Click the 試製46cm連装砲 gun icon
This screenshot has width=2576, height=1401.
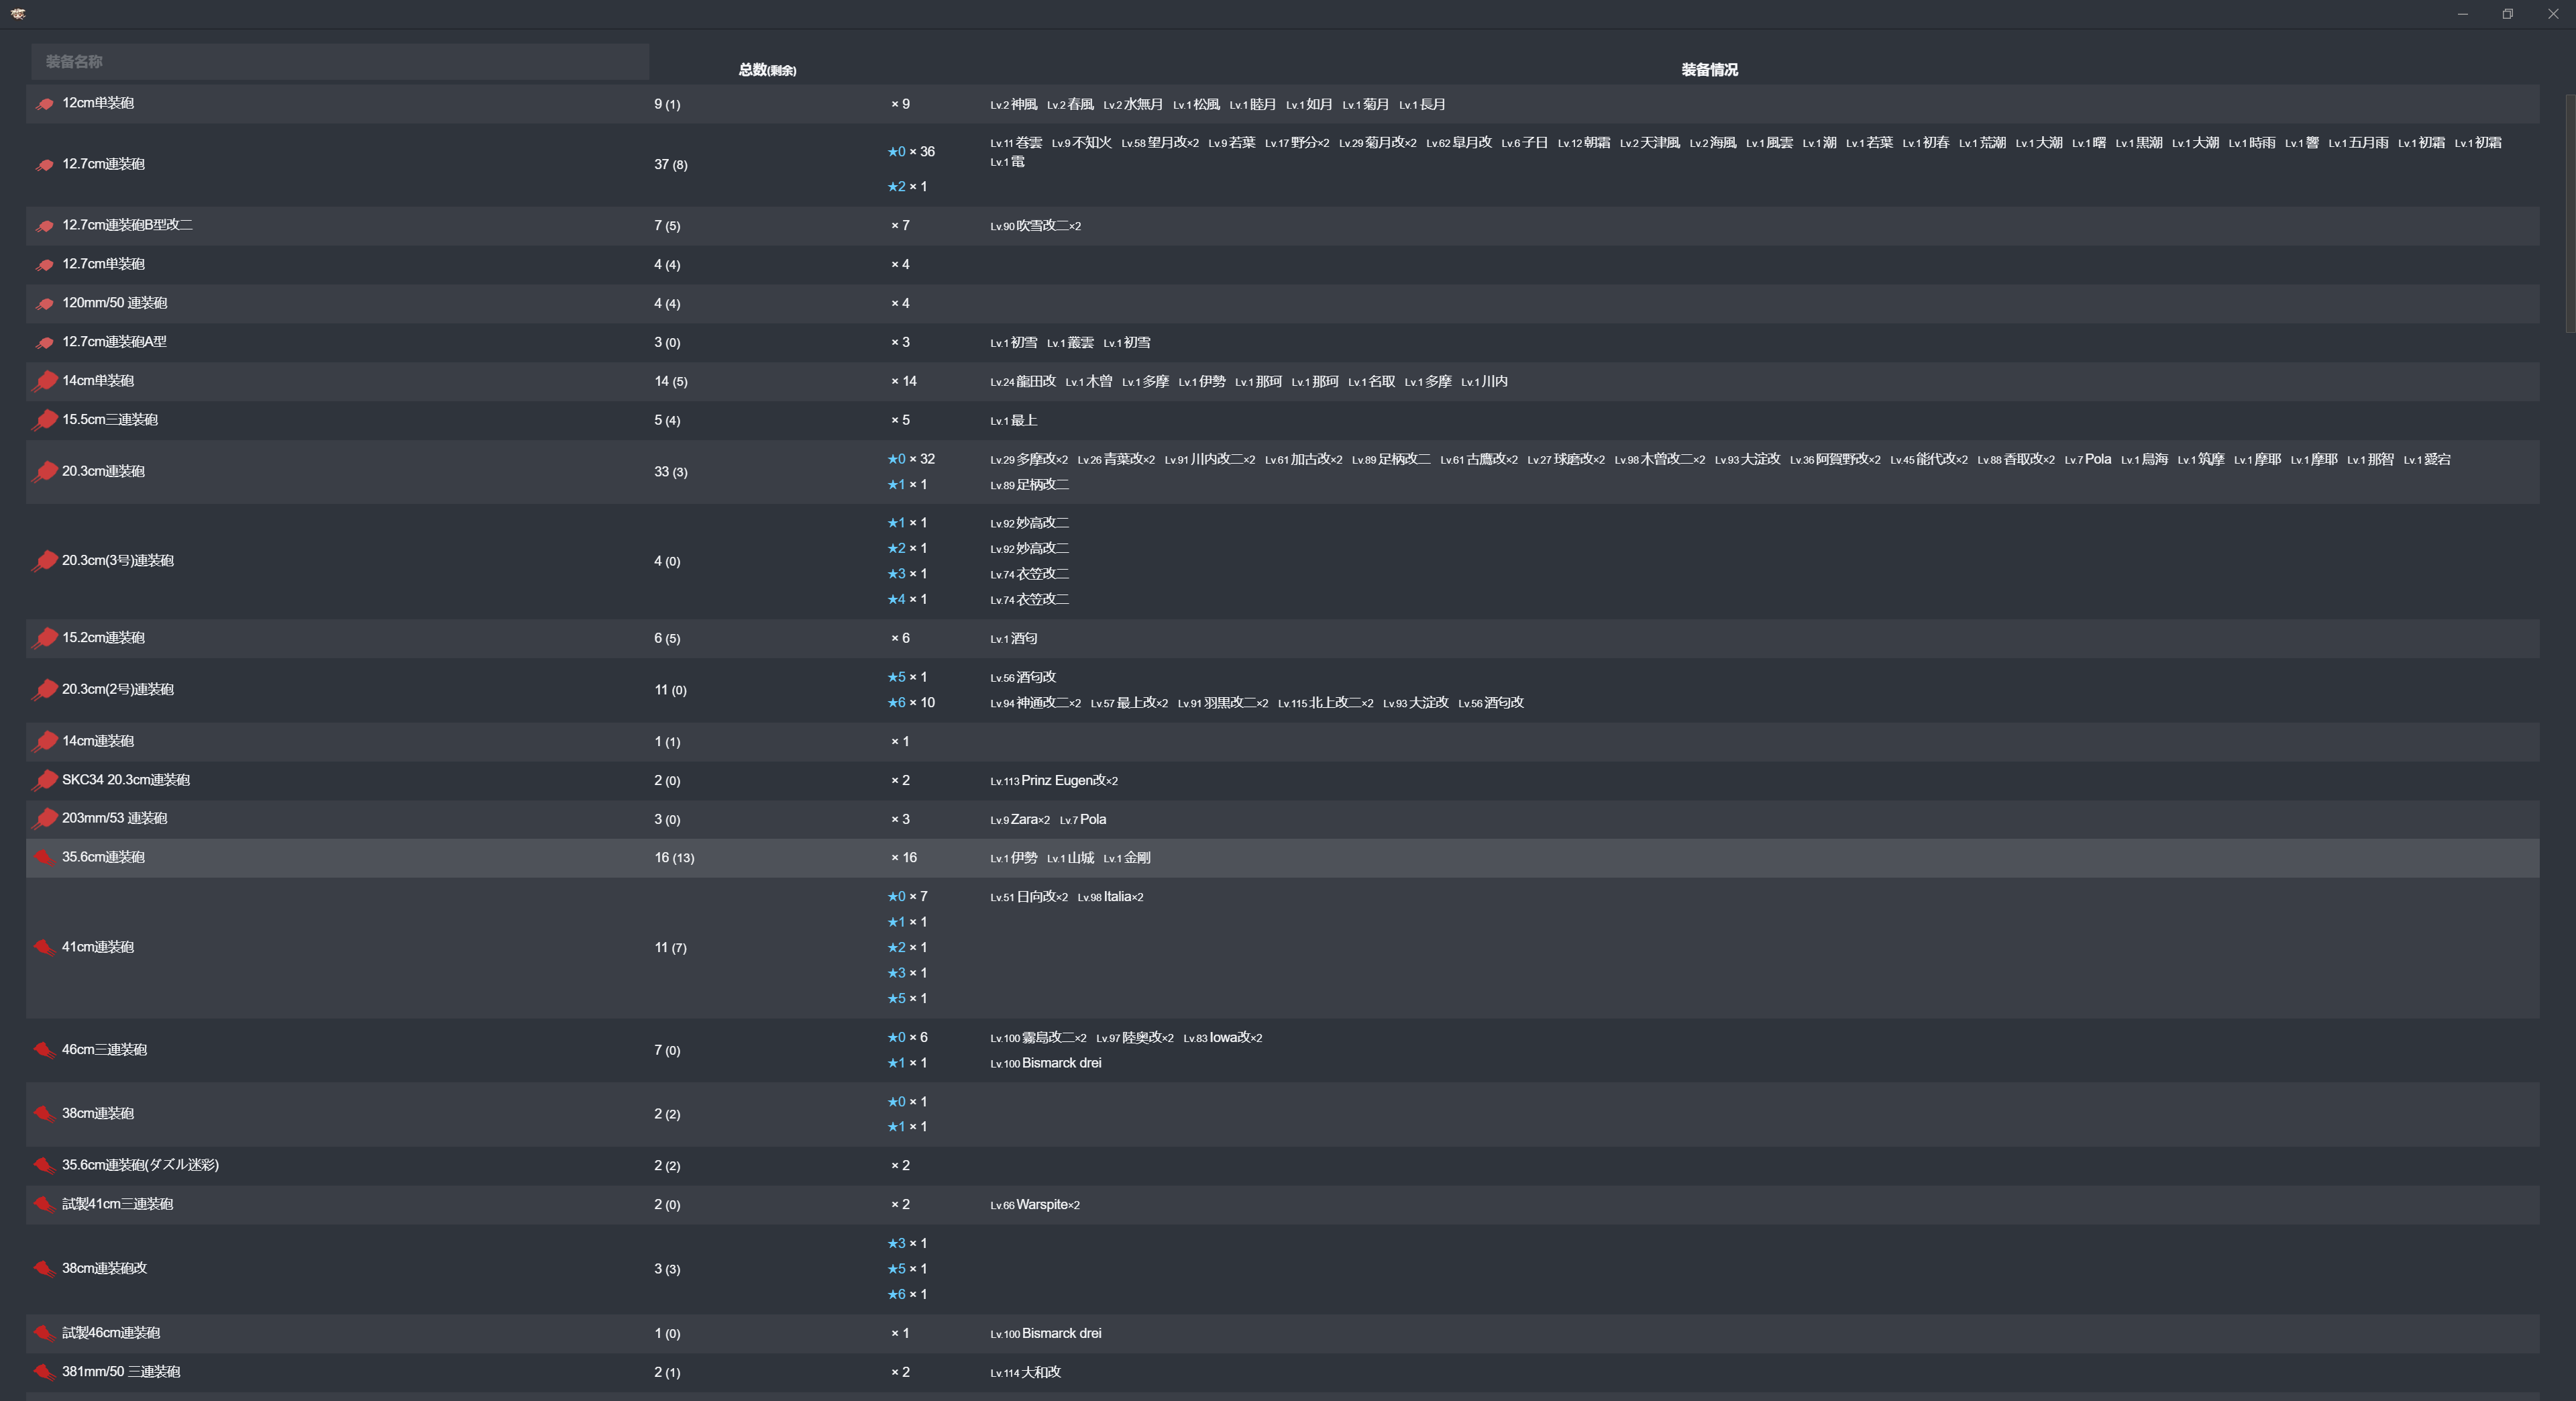pyautogui.click(x=44, y=1333)
